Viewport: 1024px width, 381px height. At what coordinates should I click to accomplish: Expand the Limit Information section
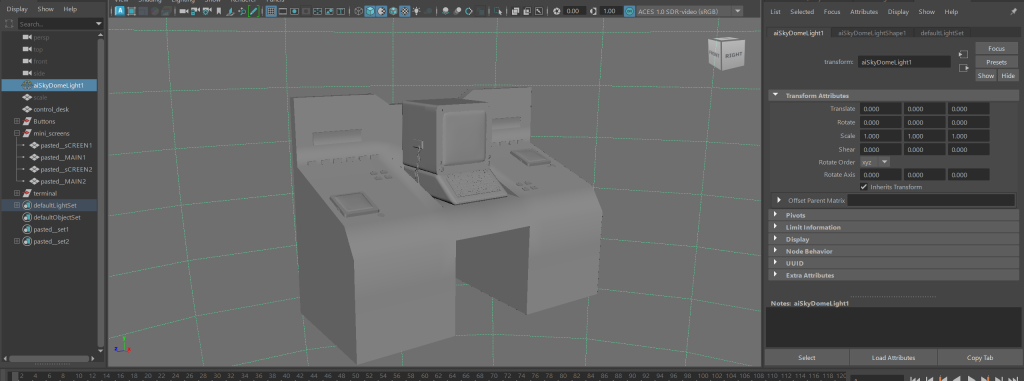tap(776, 227)
